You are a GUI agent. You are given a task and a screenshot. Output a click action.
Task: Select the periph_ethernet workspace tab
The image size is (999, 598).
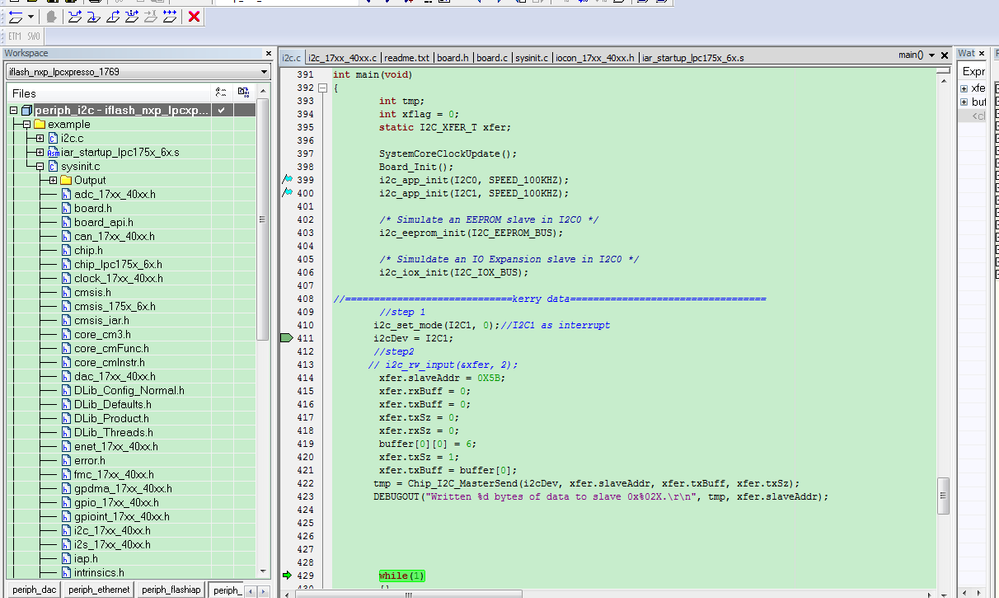[99, 590]
